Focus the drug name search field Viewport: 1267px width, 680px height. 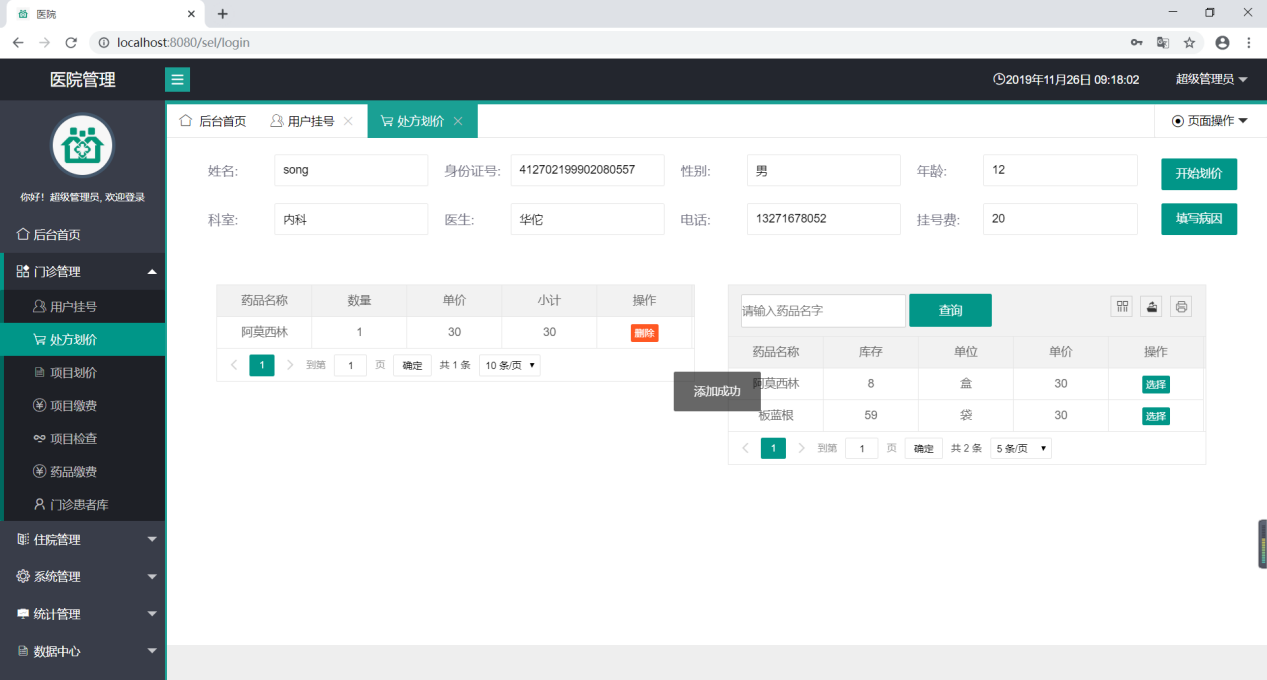click(823, 310)
